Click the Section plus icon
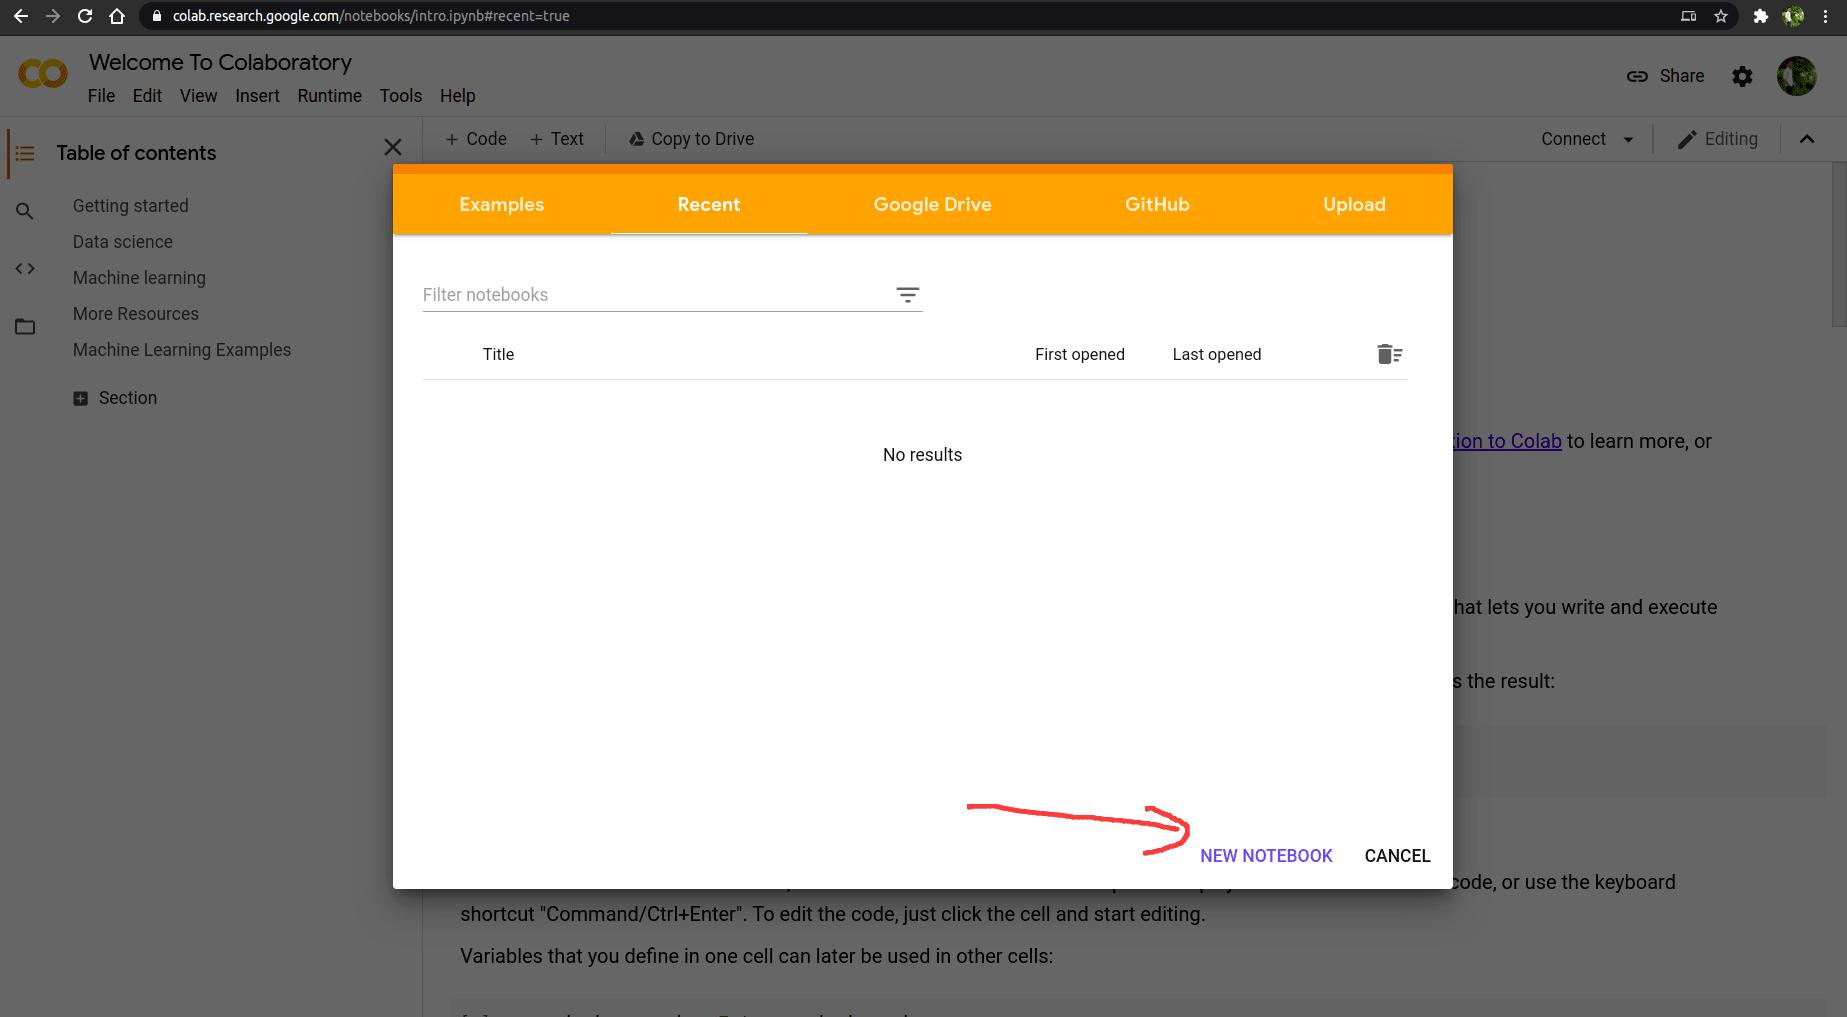Viewport: 1847px width, 1017px height. [x=81, y=398]
